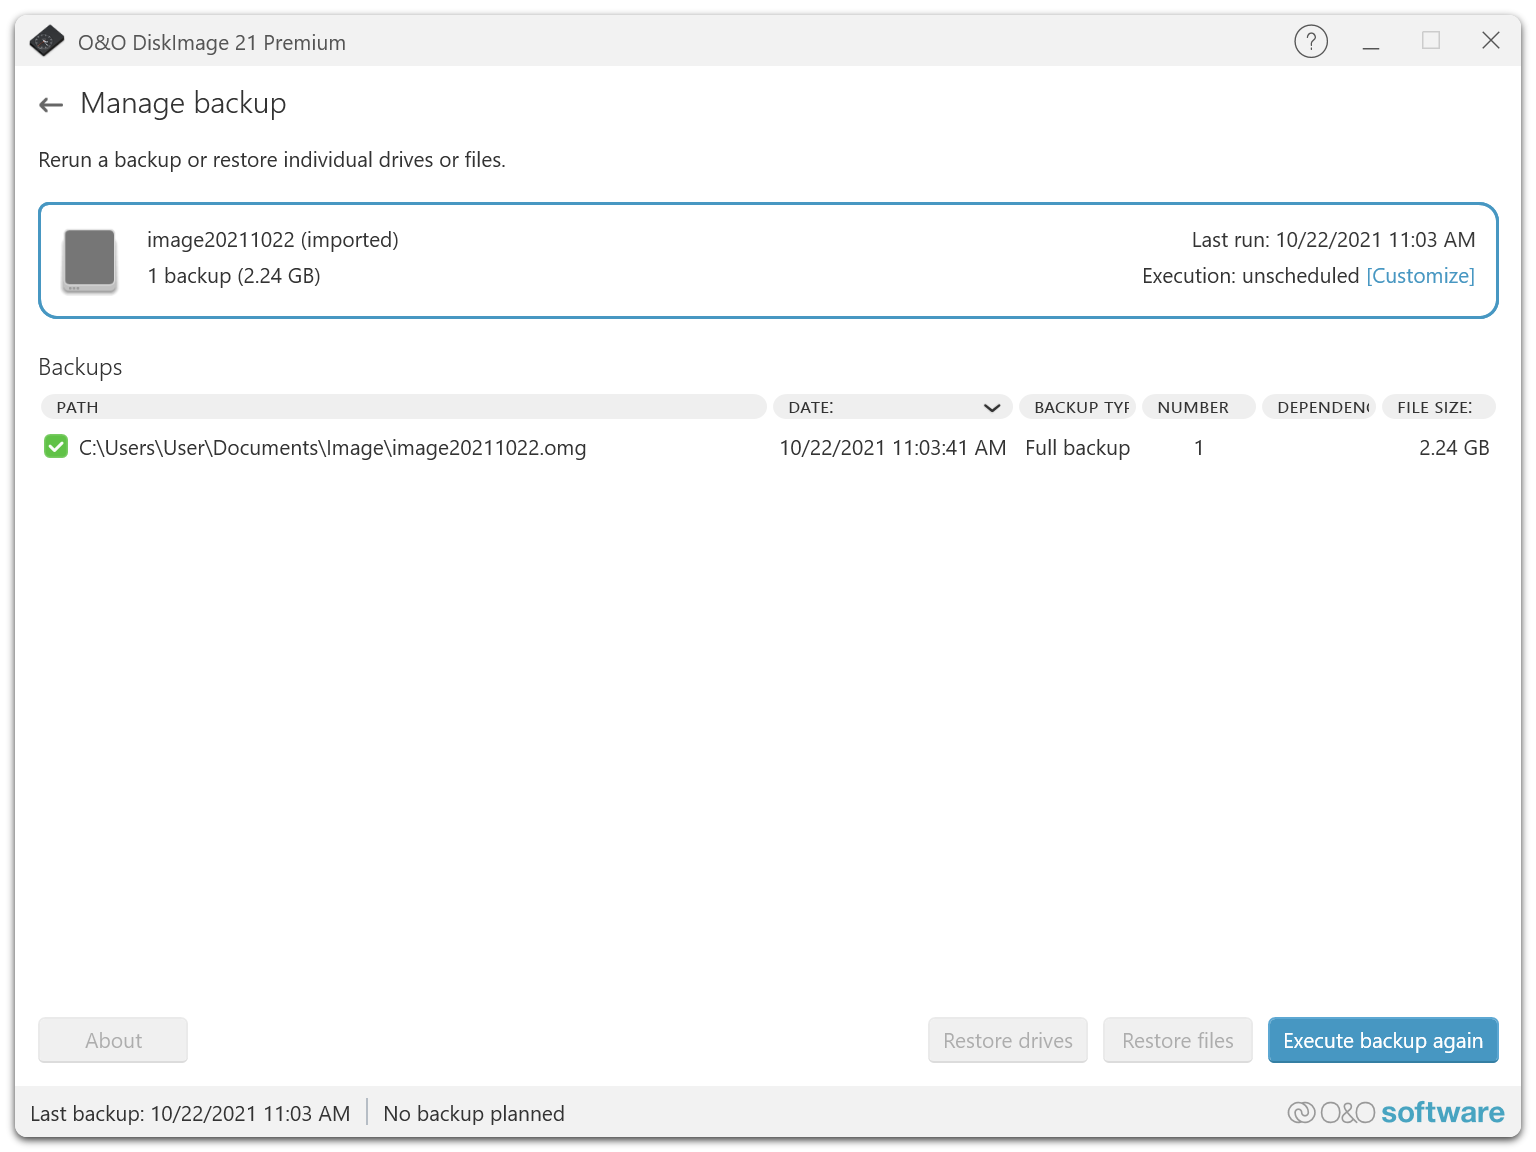
Task: Click the back arrow beside Manage backup
Action: tap(51, 104)
